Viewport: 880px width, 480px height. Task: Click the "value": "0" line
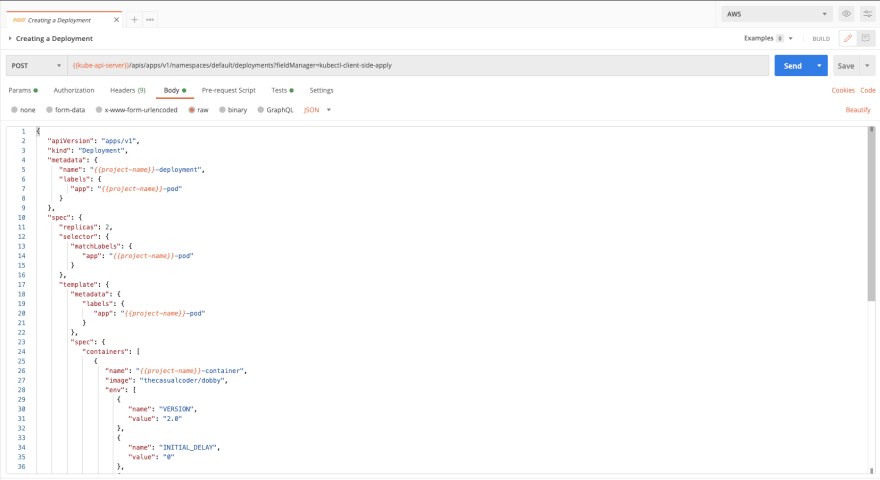[x=152, y=457]
